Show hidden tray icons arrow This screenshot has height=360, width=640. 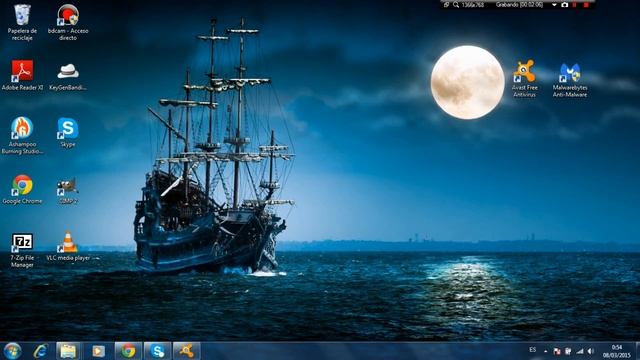point(545,351)
